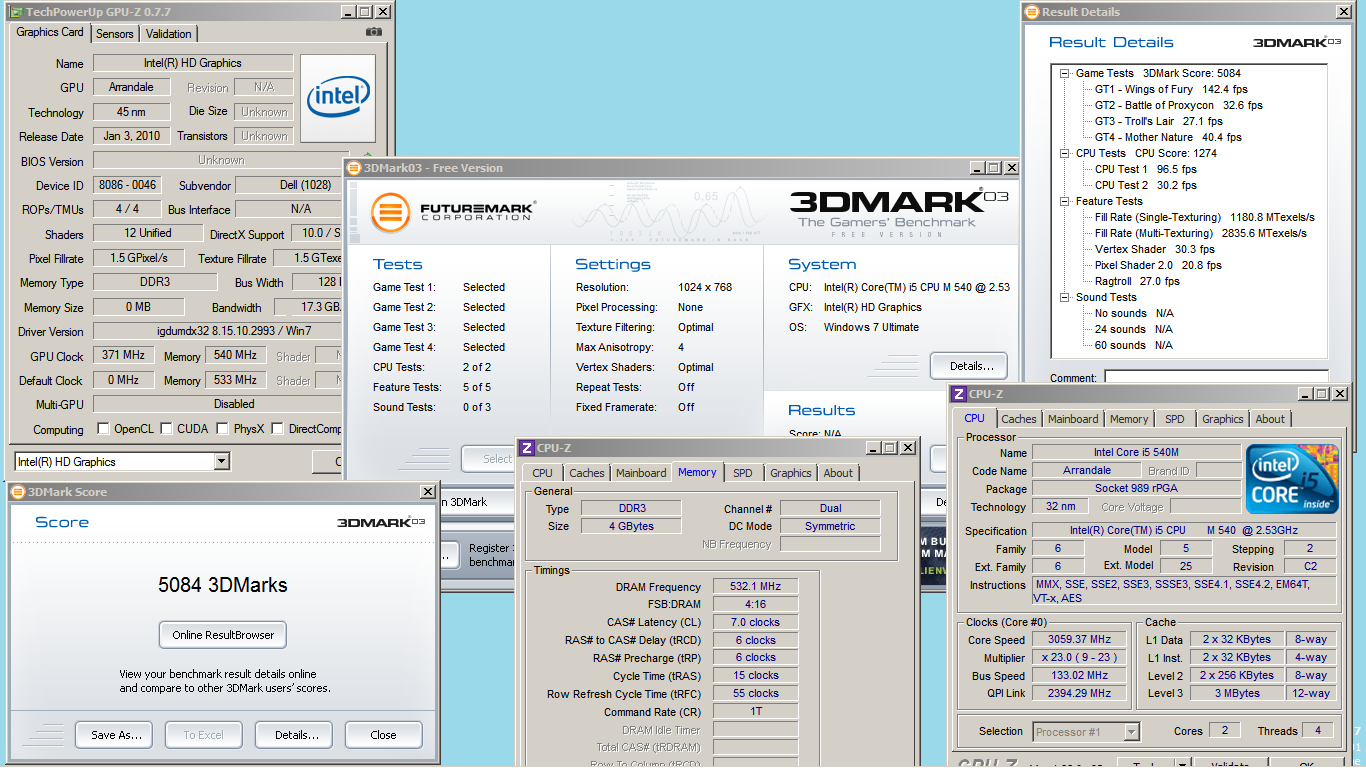Click Details... under System in 3DMark03
1366x768 pixels.
(968, 366)
